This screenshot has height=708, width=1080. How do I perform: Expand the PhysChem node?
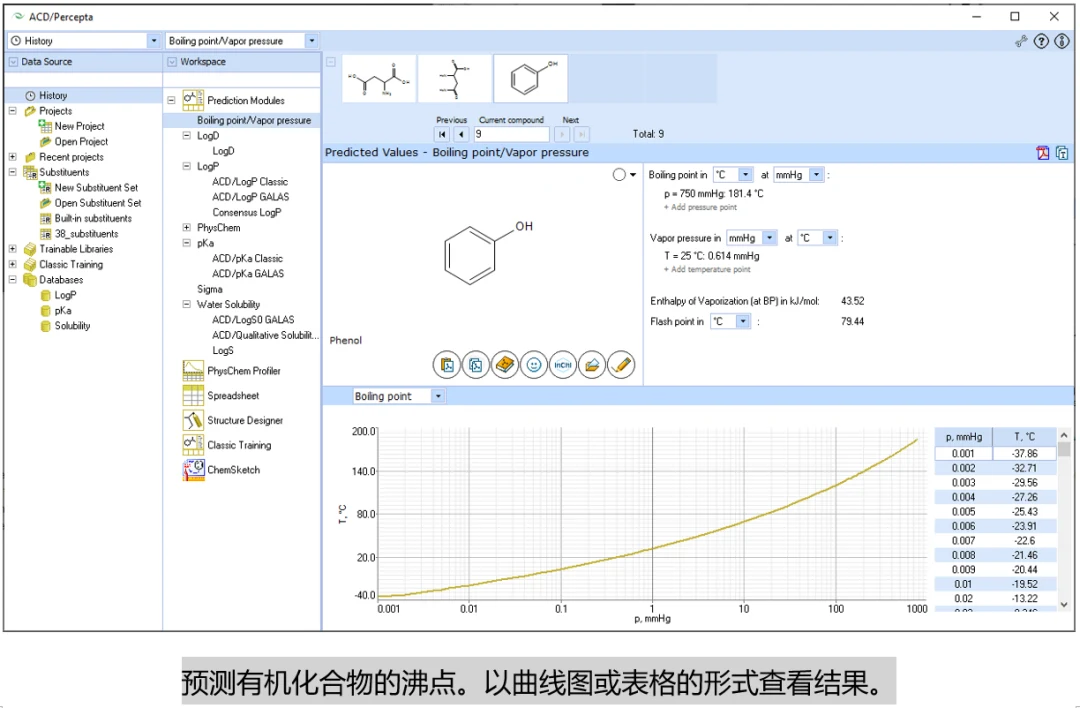click(x=187, y=227)
